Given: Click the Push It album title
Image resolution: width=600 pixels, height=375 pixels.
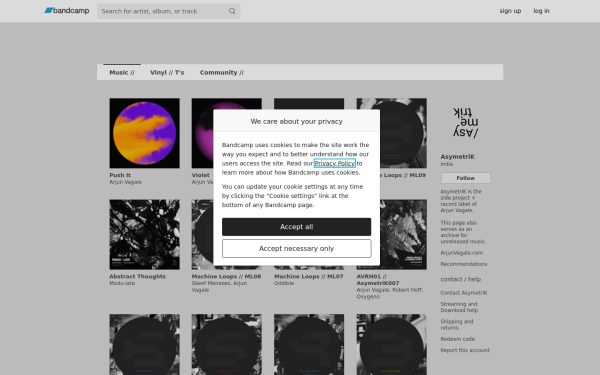Looking at the screenshot, I should (120, 175).
